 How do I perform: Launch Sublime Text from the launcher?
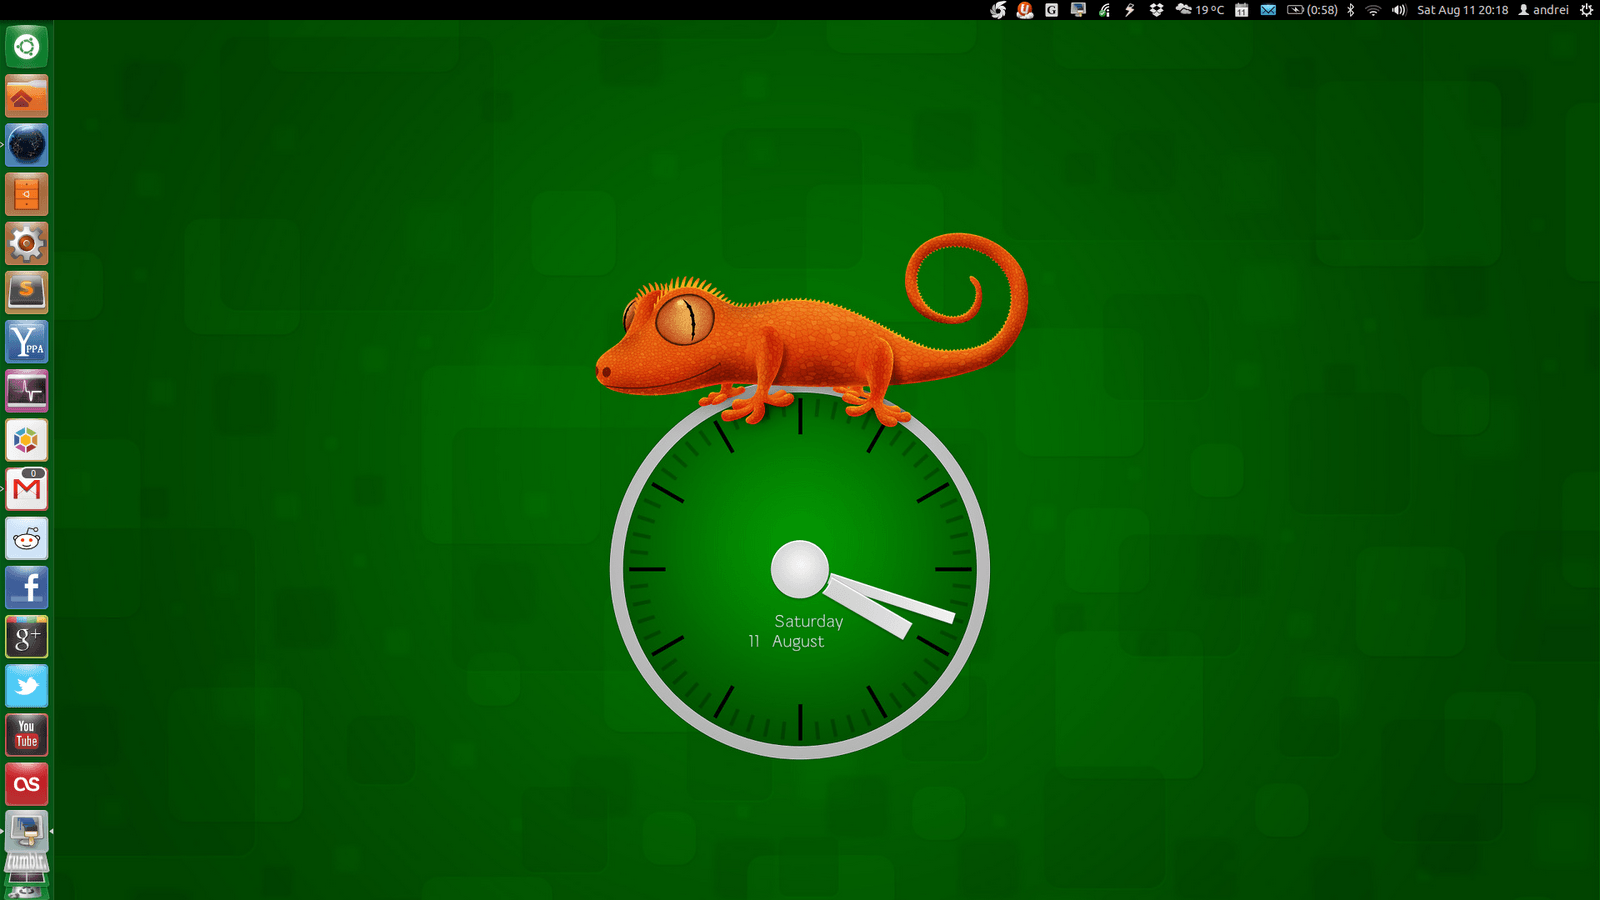click(x=26, y=292)
